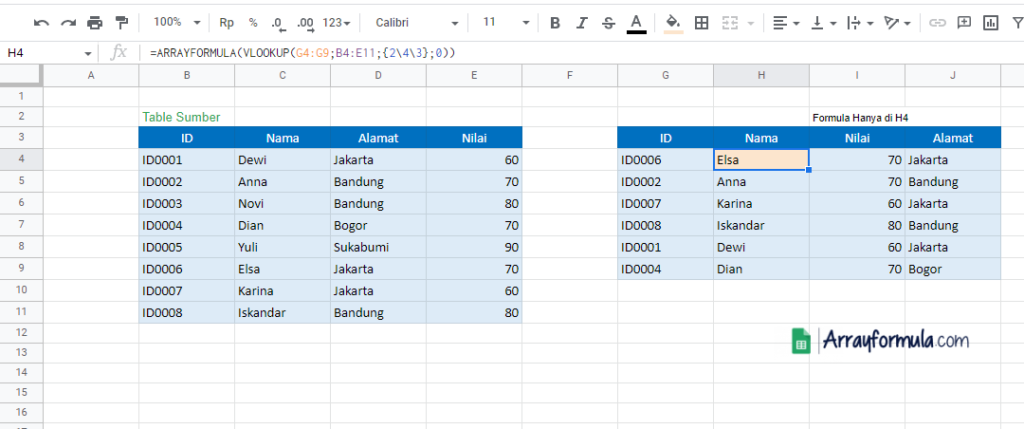1024x429 pixels.
Task: Open the fill color picker
Action: tap(673, 22)
